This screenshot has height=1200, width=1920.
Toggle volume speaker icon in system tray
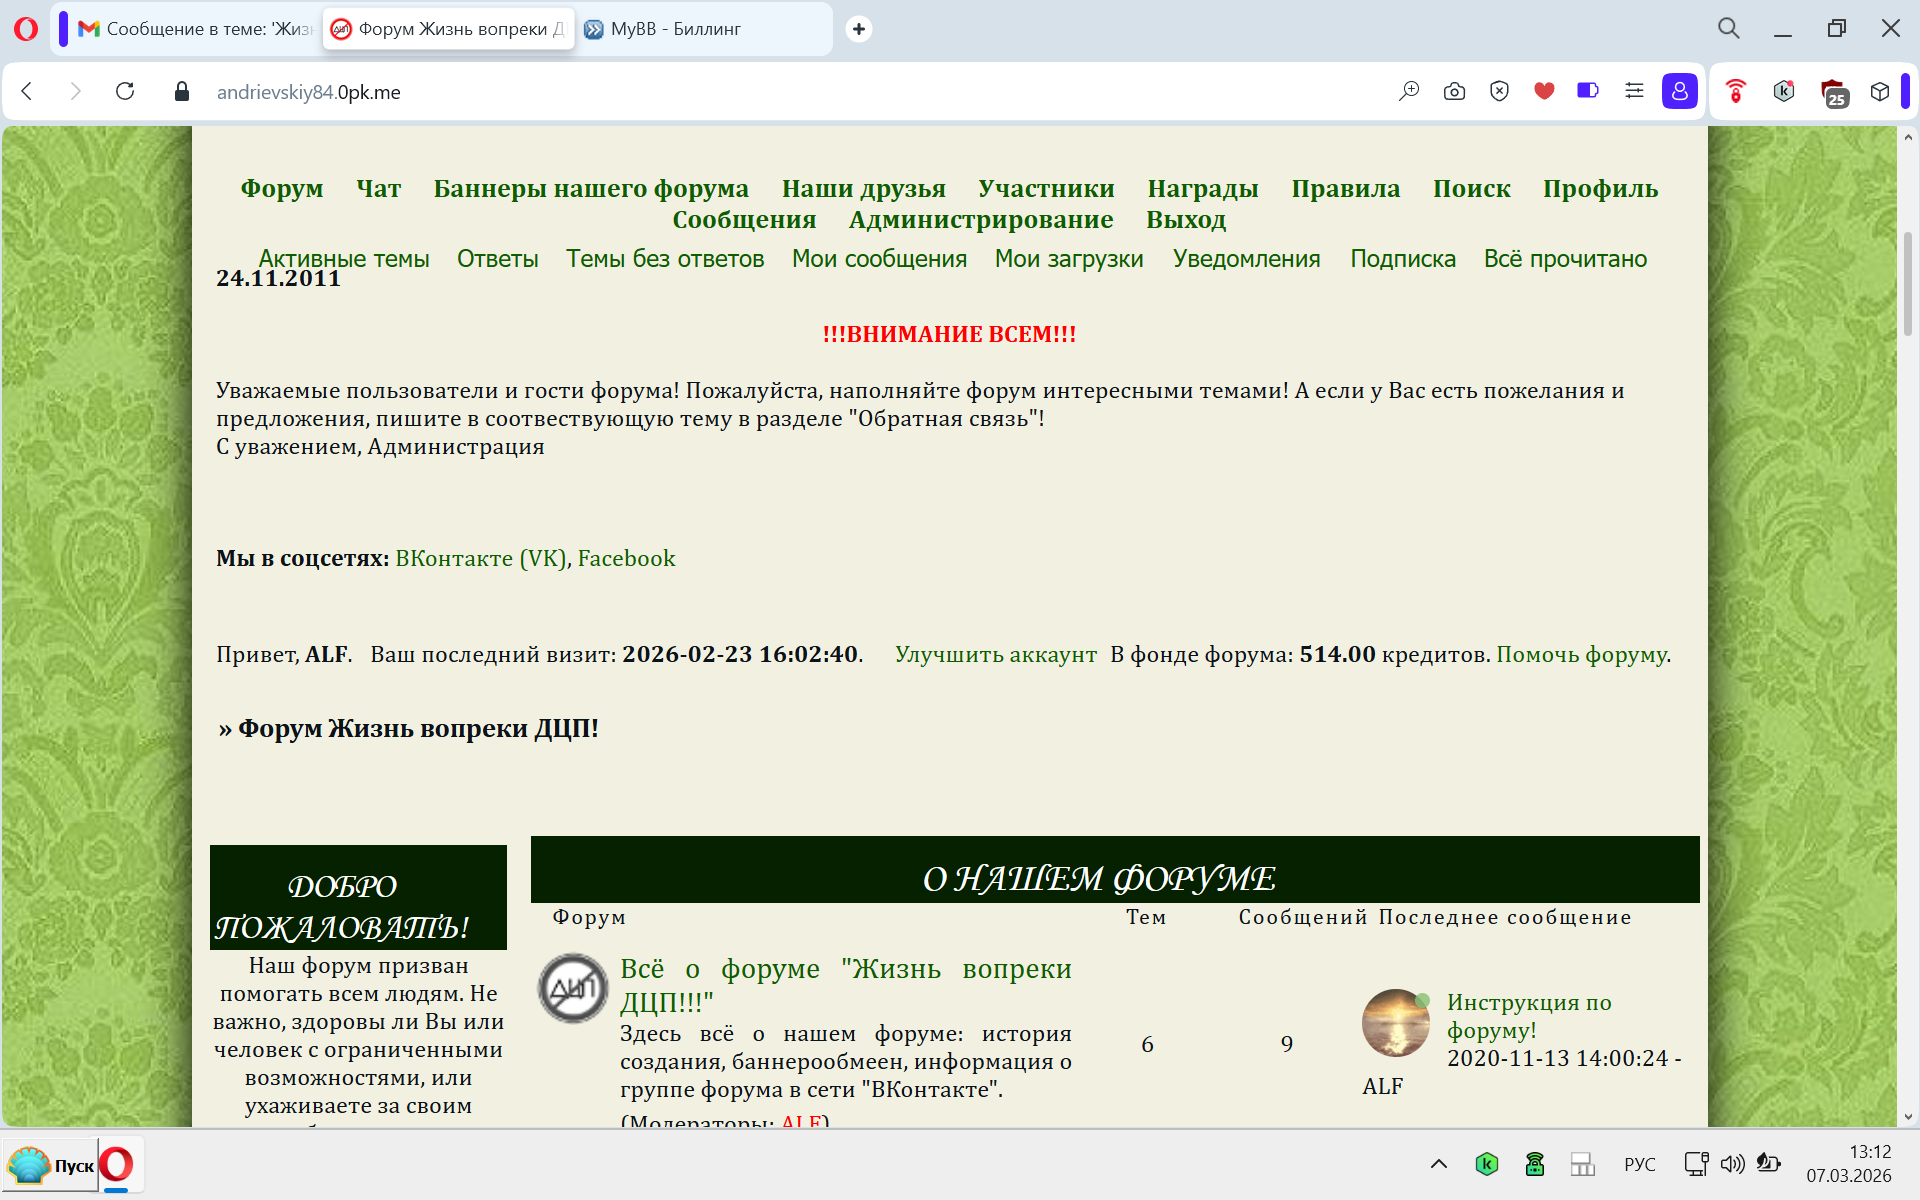[1732, 1164]
